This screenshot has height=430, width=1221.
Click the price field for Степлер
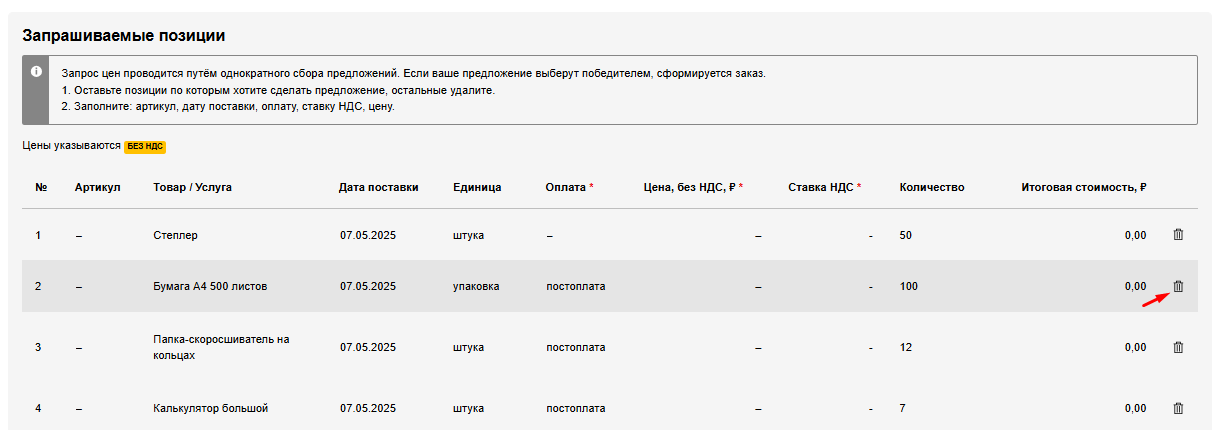click(758, 235)
